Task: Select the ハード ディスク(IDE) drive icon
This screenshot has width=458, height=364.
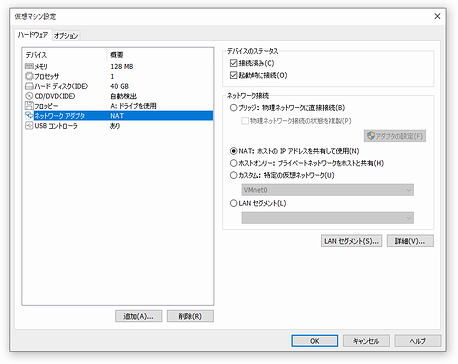Action: pos(29,86)
